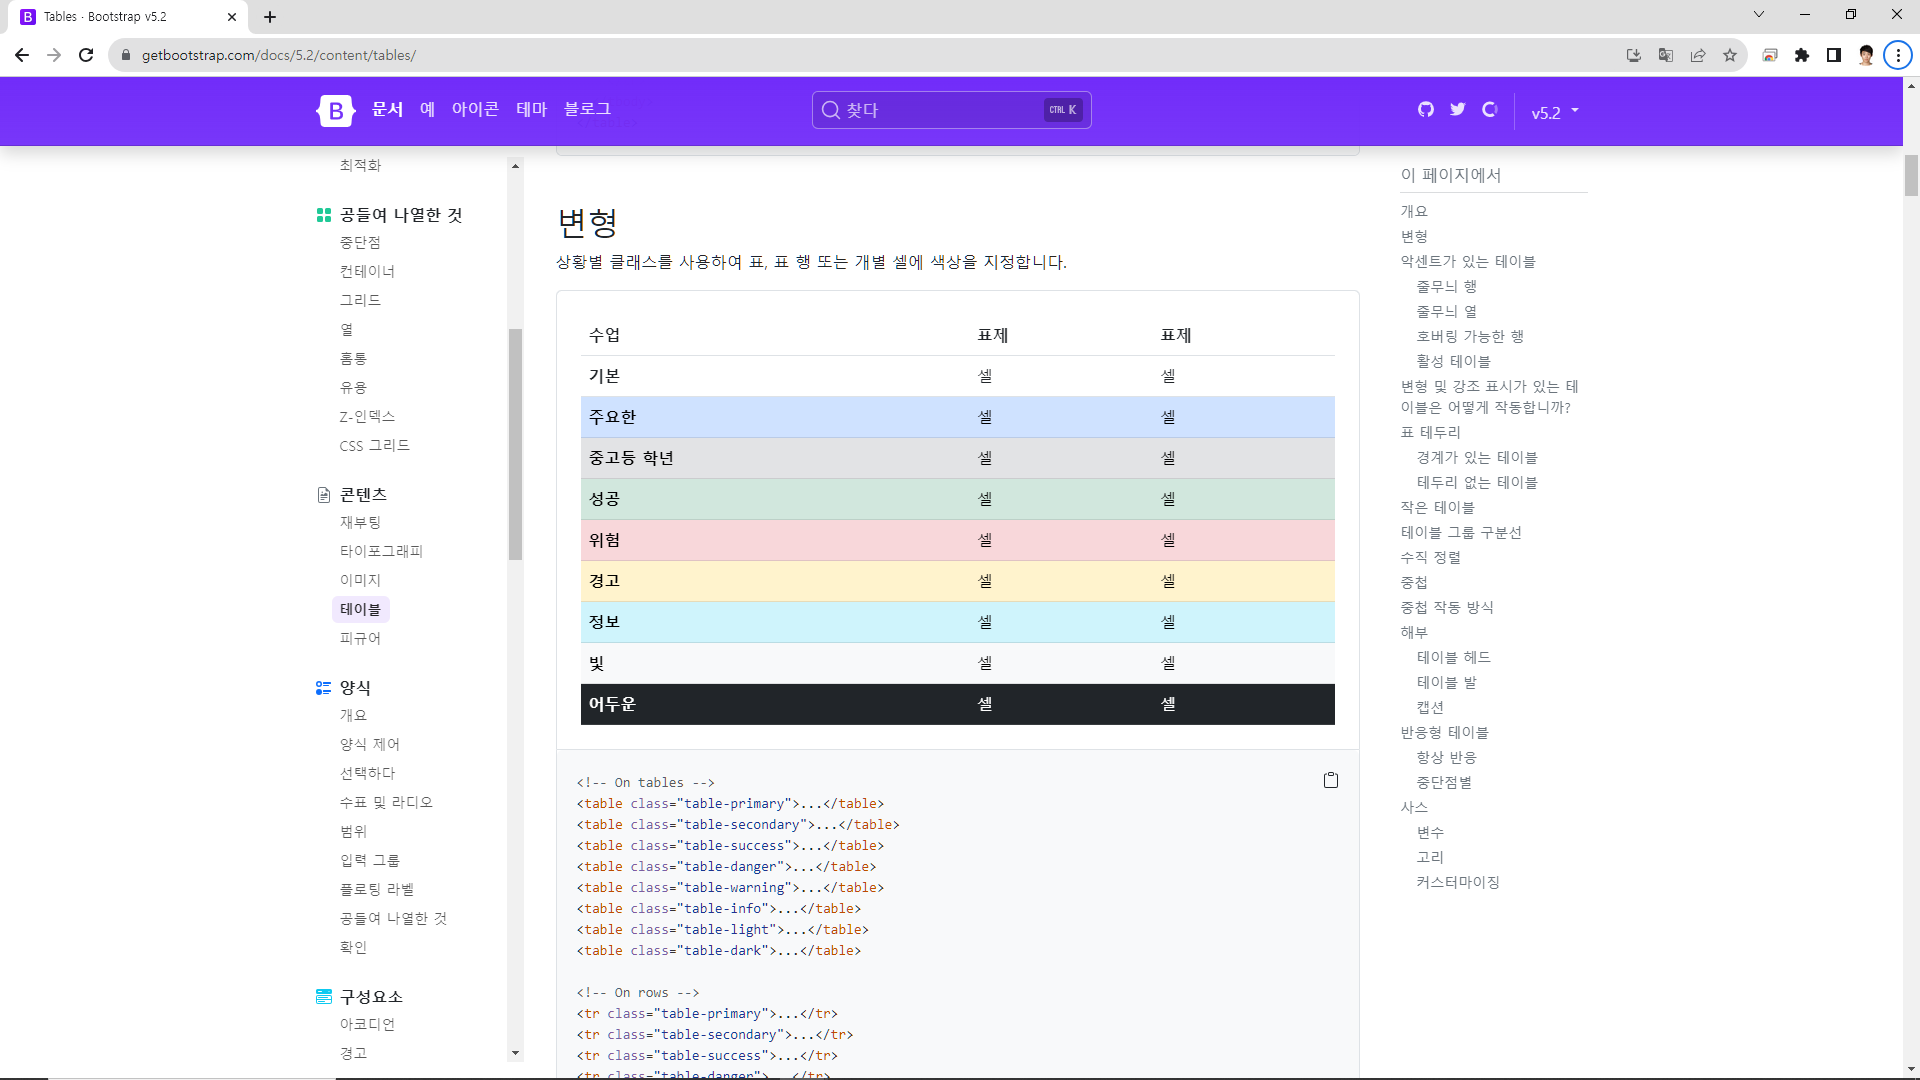Click the Bootstrap logo icon

click(x=336, y=111)
